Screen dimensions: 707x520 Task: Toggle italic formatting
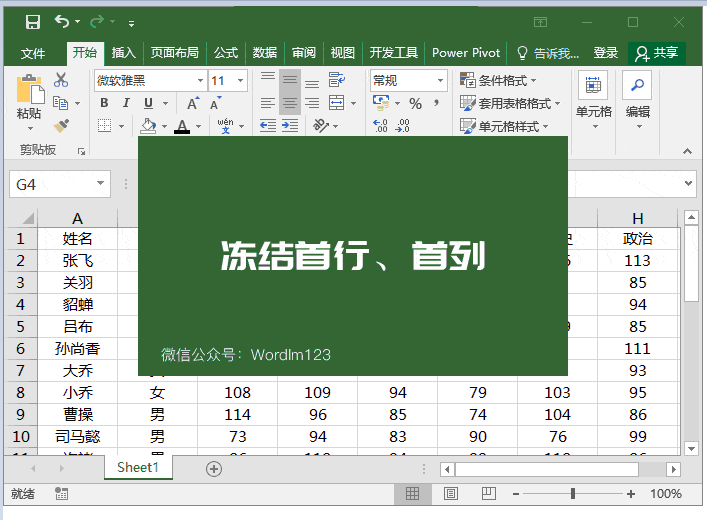coord(126,103)
